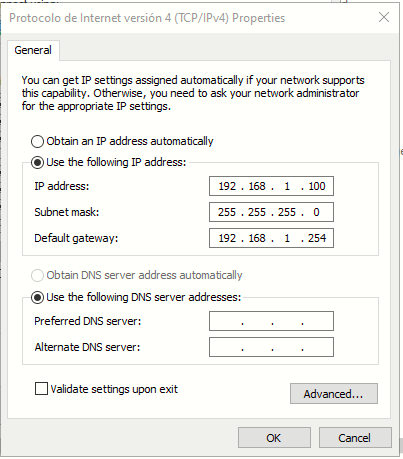Click the third IP address octet showing 1
This screenshot has width=403, height=459.
(x=287, y=186)
